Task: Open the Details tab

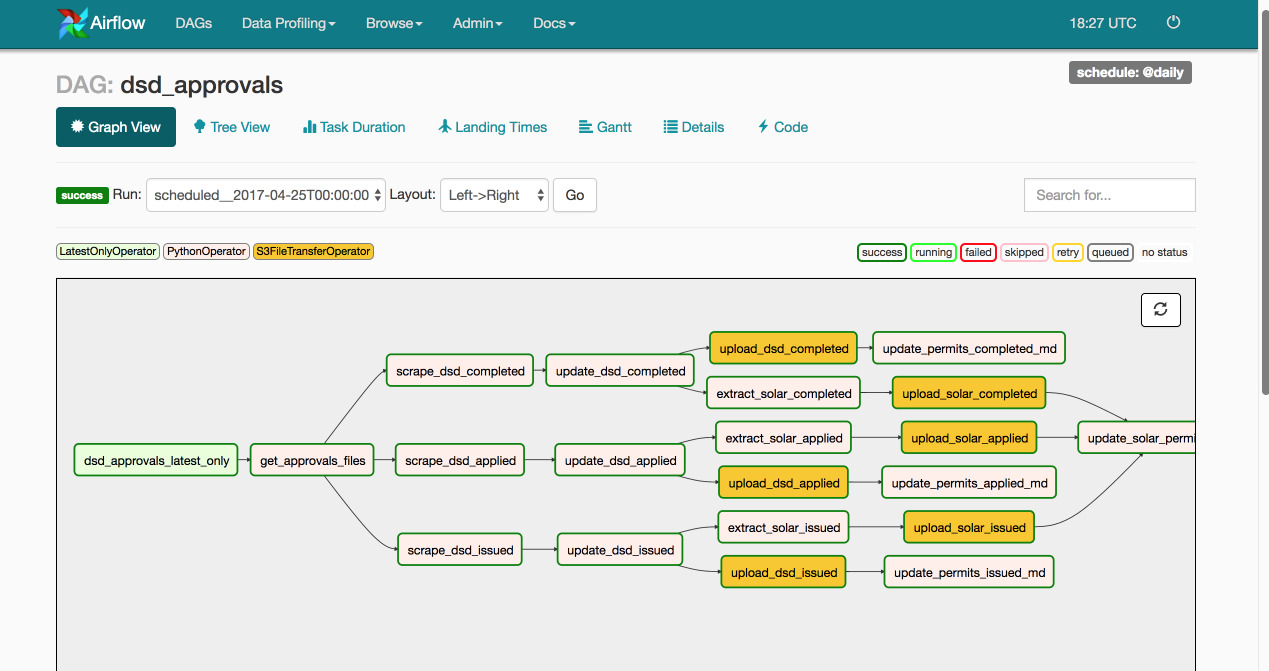Action: click(693, 127)
